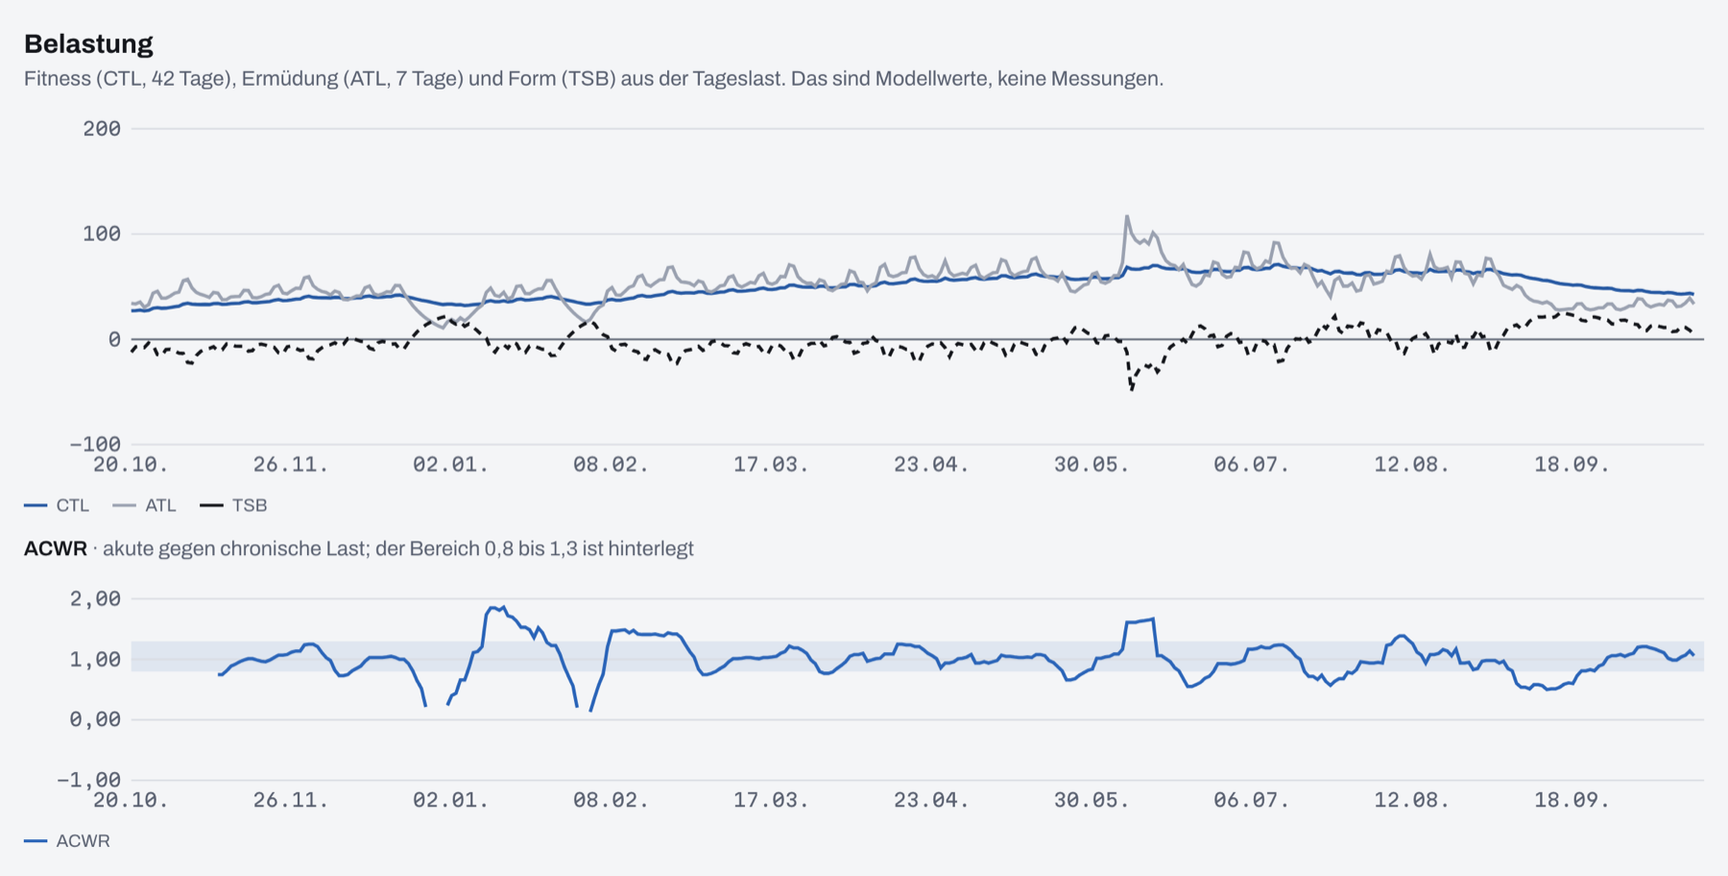Click the -100 y-axis label
Viewport: 1728px width, 876px height.
pos(95,444)
